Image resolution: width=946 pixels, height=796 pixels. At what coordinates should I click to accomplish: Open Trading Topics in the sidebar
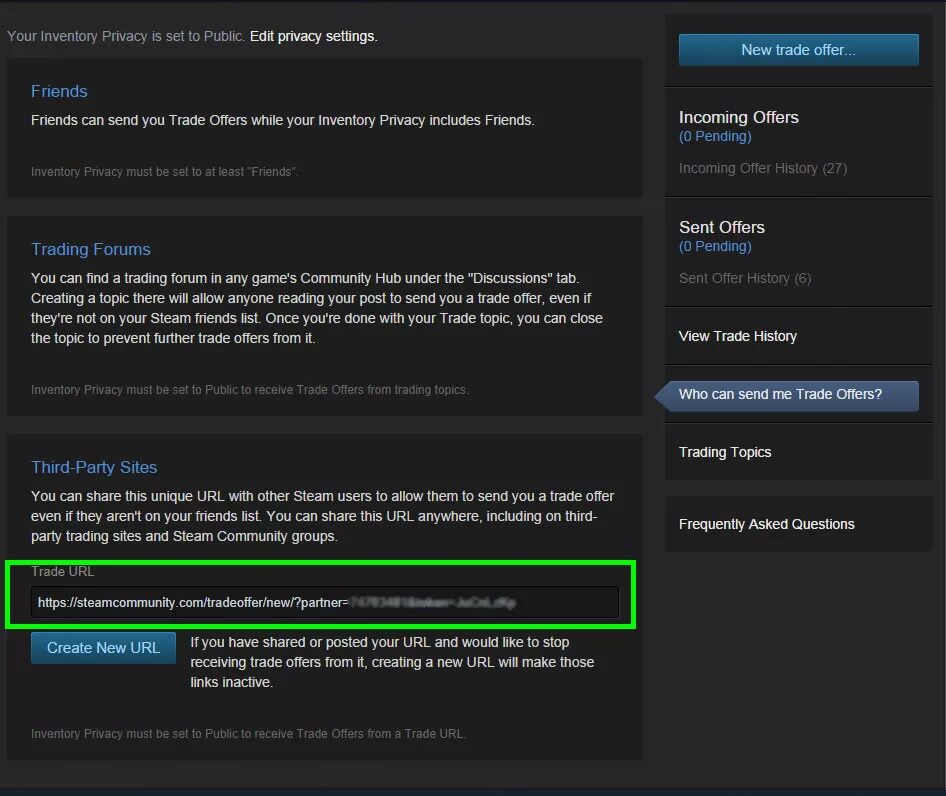click(x=725, y=452)
